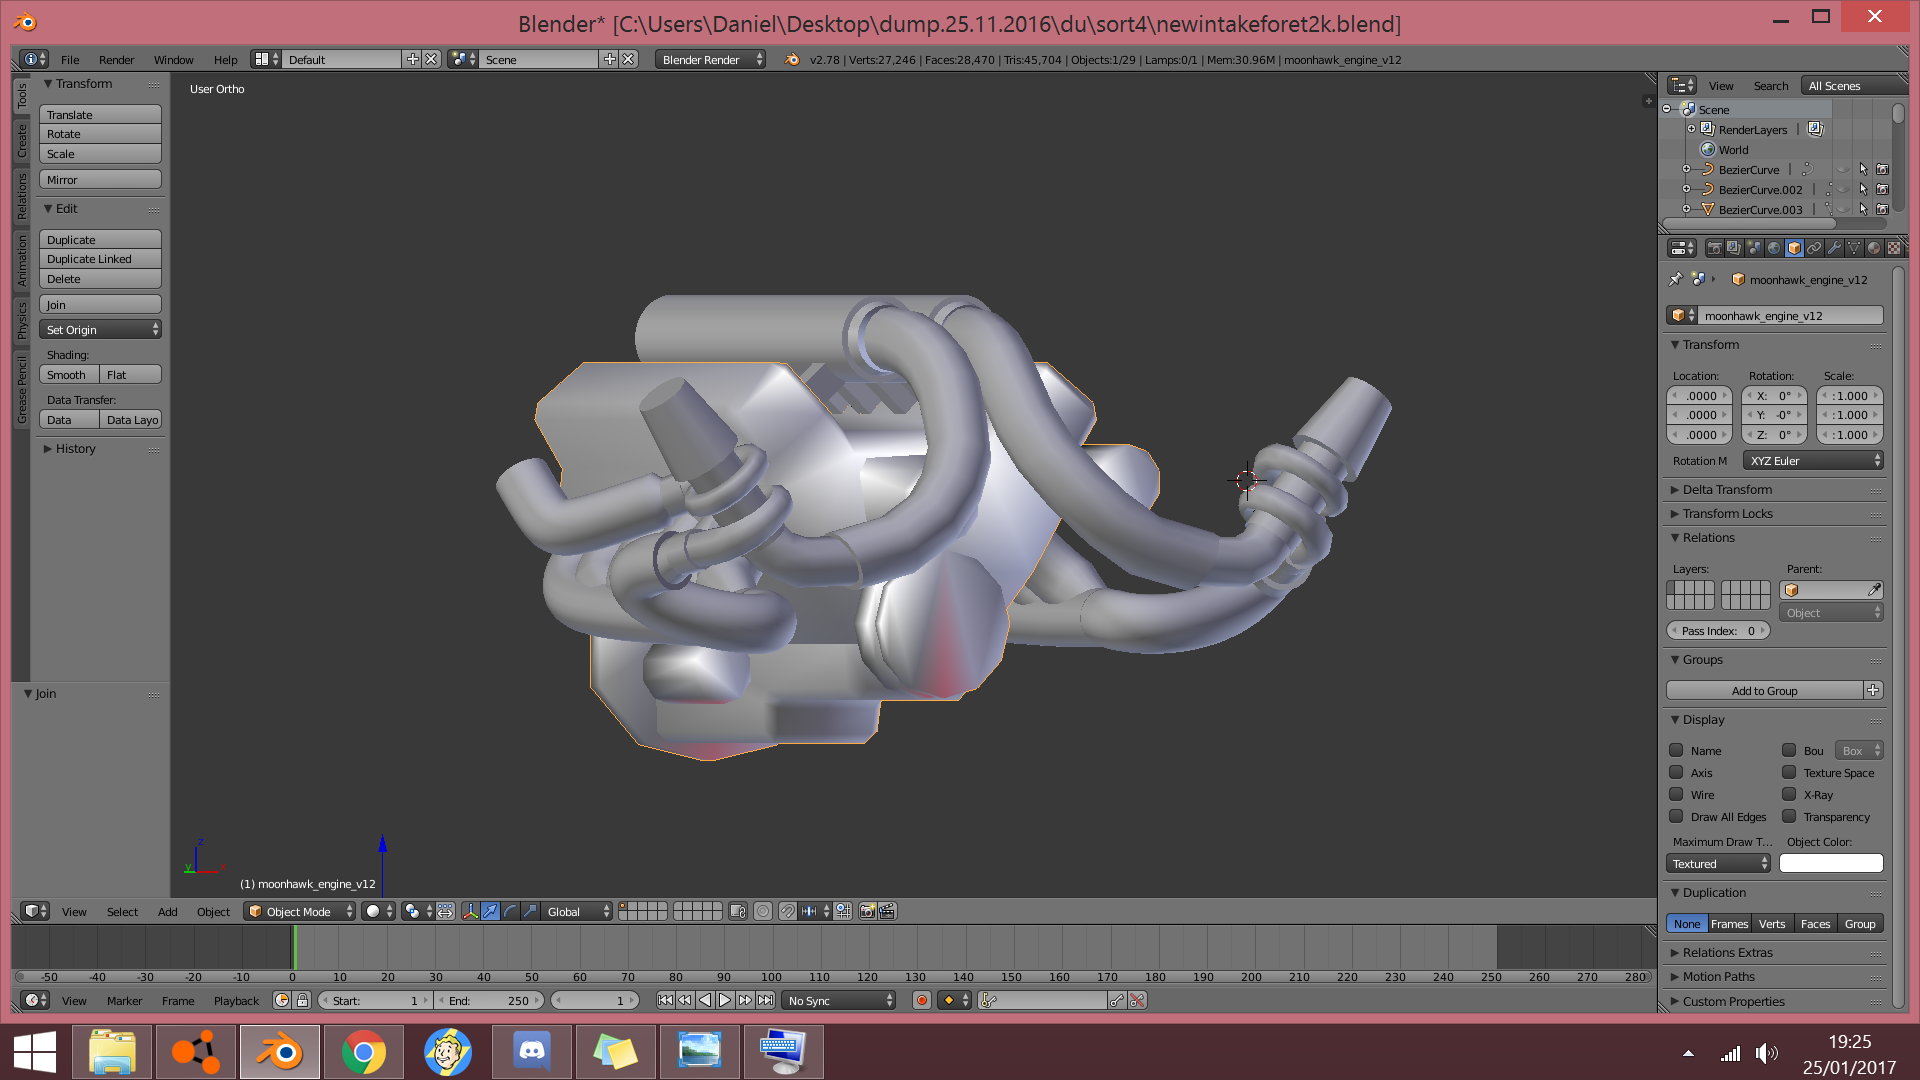This screenshot has height=1080, width=1920.
Task: Click the OpenGL render animation clapper icon
Action: 886,911
